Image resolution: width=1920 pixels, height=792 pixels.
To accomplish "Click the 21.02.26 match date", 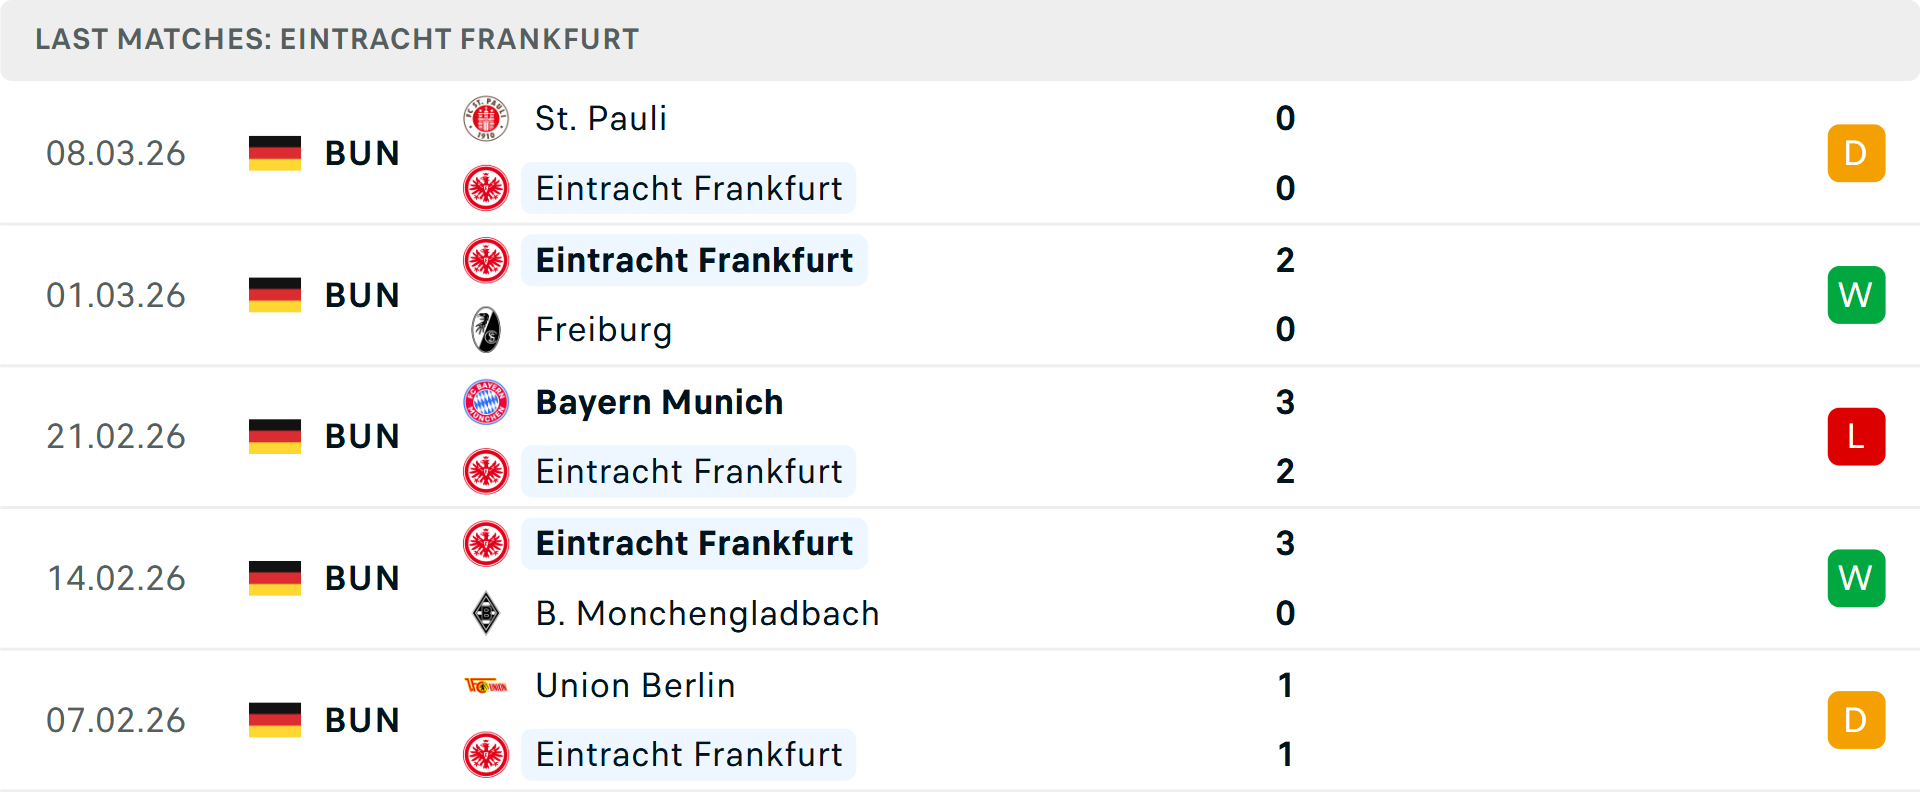I will (x=116, y=436).
